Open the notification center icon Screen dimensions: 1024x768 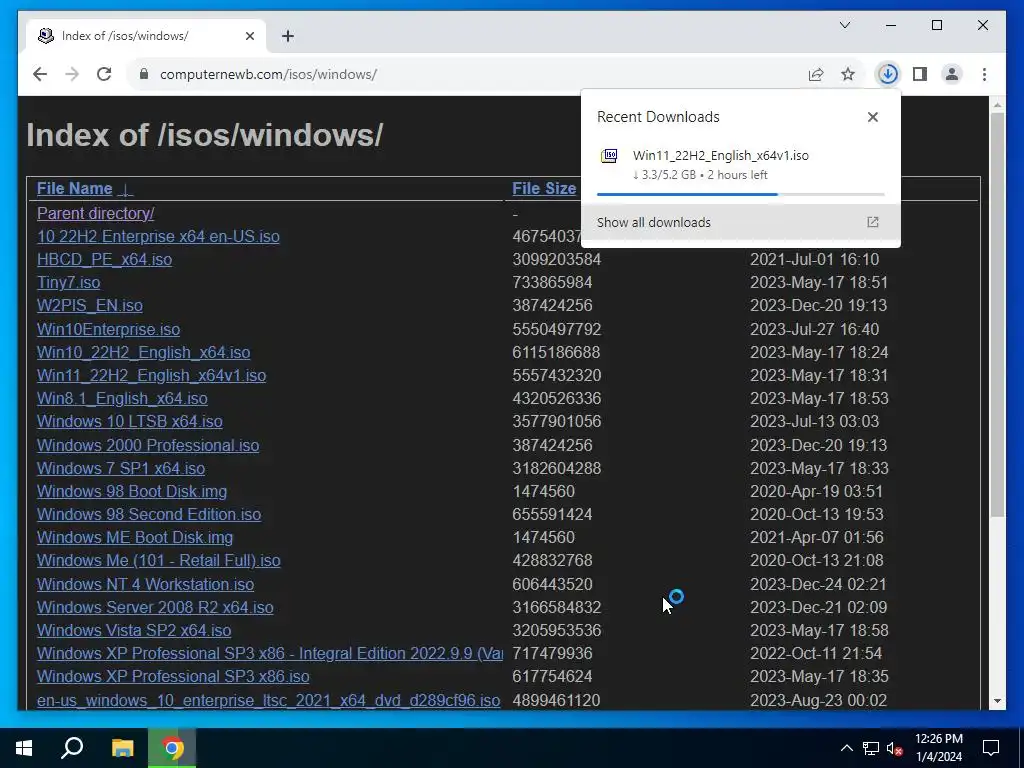pyautogui.click(x=991, y=748)
